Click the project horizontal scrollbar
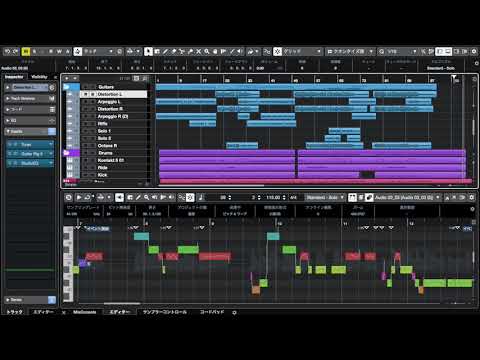The height and width of the screenshot is (360, 480). 211,185
